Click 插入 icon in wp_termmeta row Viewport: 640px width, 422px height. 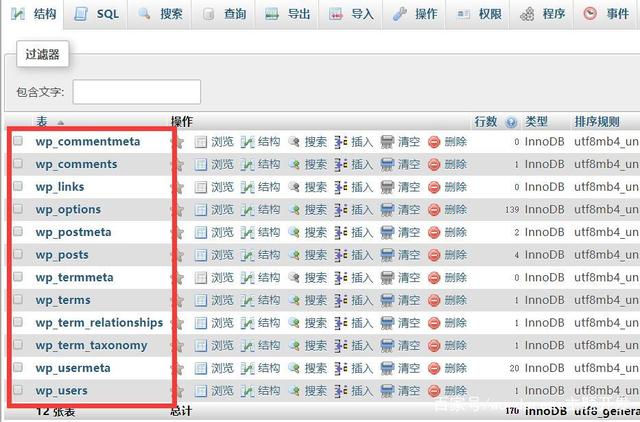[x=341, y=278]
